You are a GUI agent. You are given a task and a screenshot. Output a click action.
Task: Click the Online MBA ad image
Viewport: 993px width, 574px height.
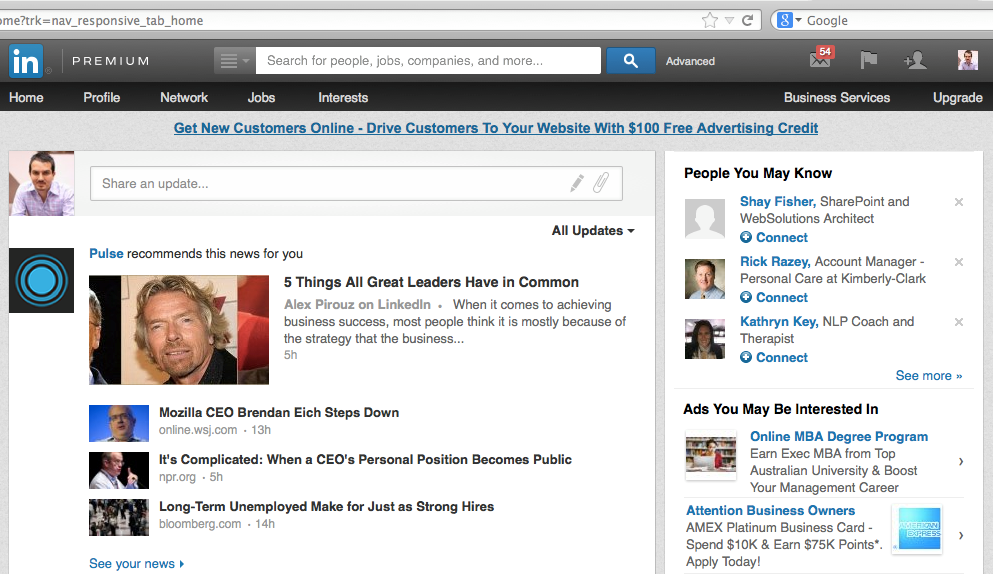(711, 455)
